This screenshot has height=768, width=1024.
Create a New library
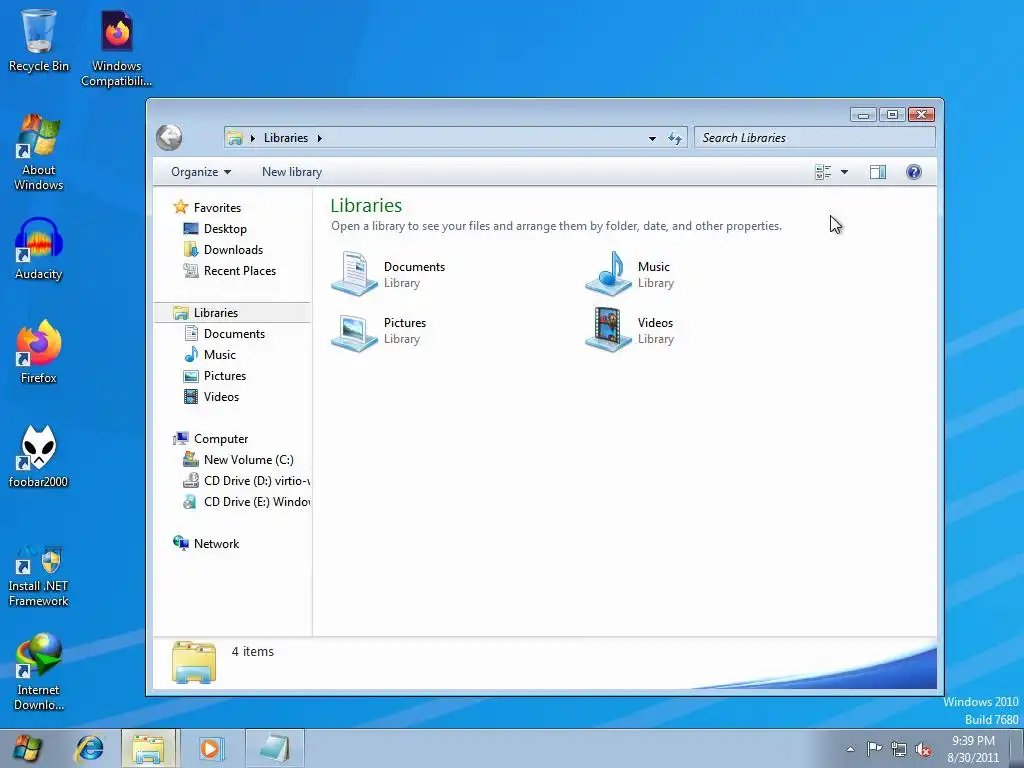click(x=292, y=172)
